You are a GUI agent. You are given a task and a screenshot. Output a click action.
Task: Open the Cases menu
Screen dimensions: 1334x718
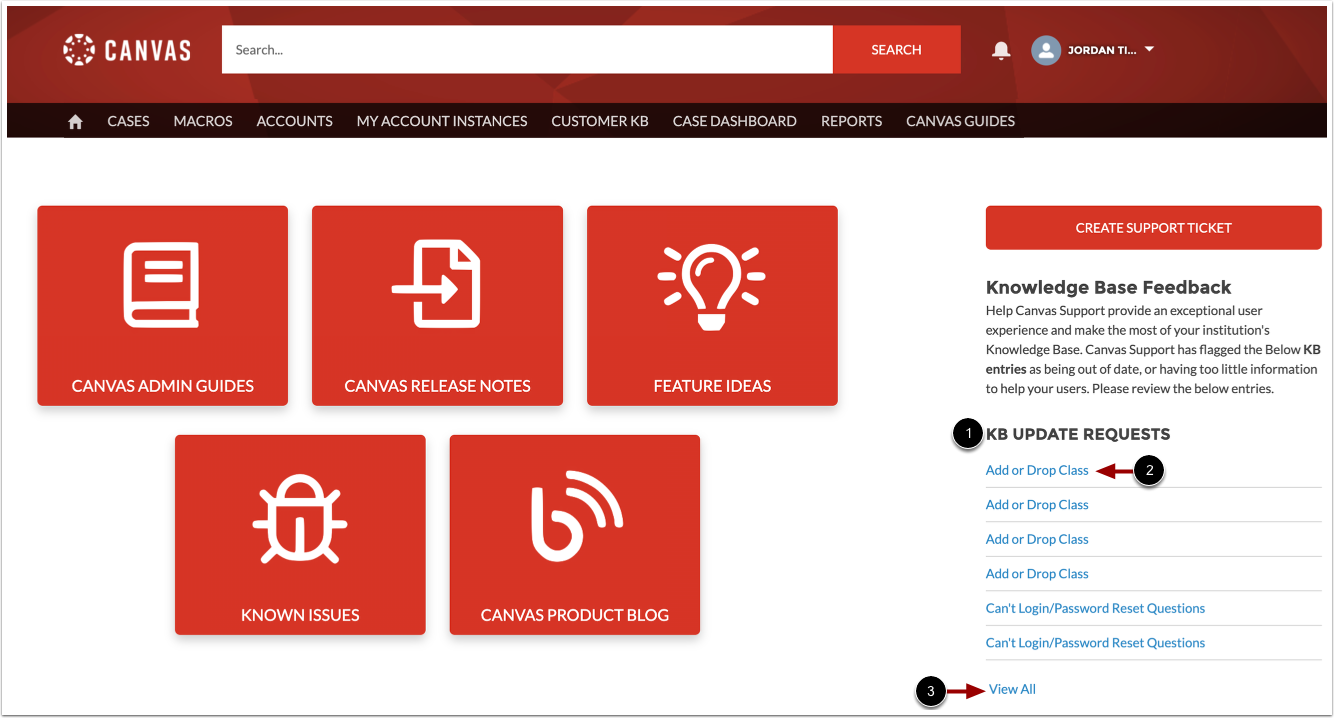[128, 121]
